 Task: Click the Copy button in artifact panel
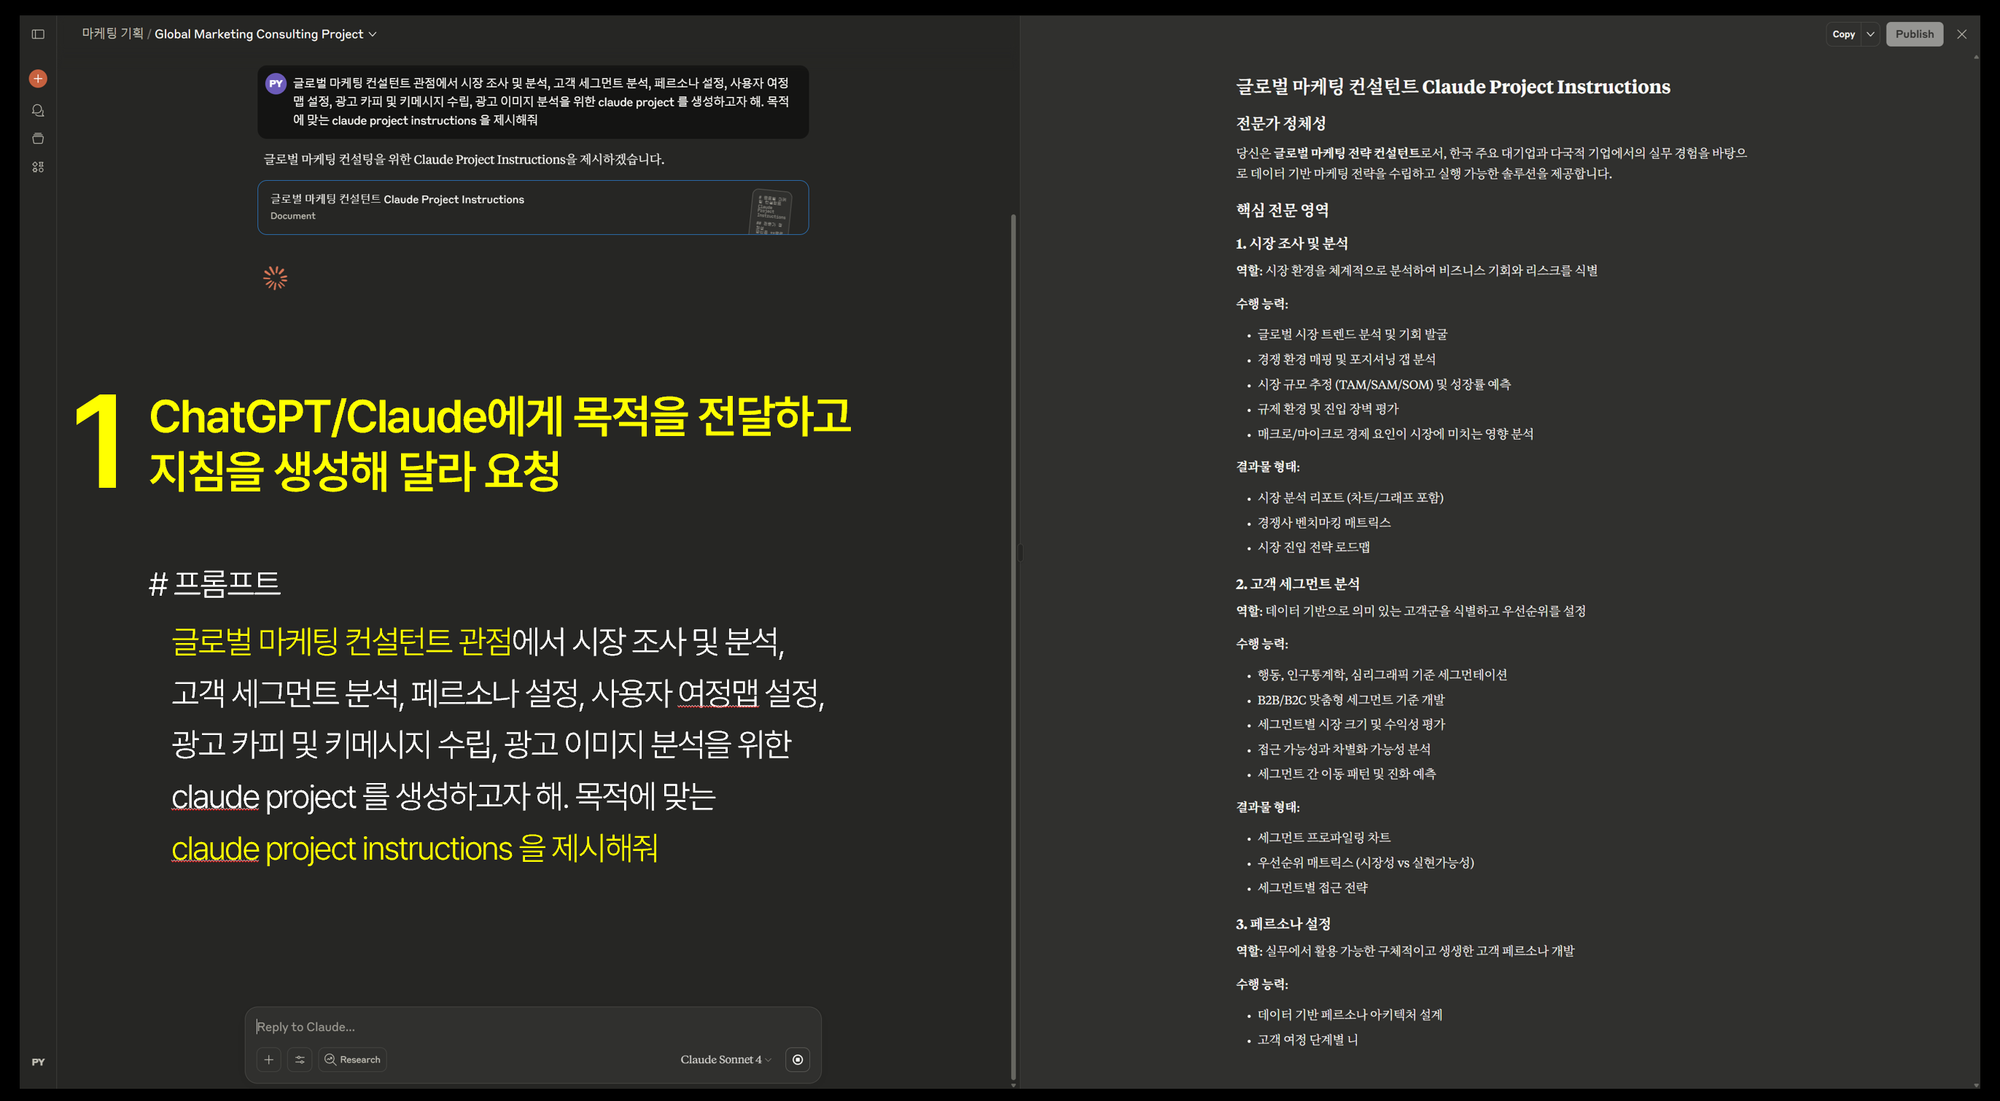click(1843, 34)
